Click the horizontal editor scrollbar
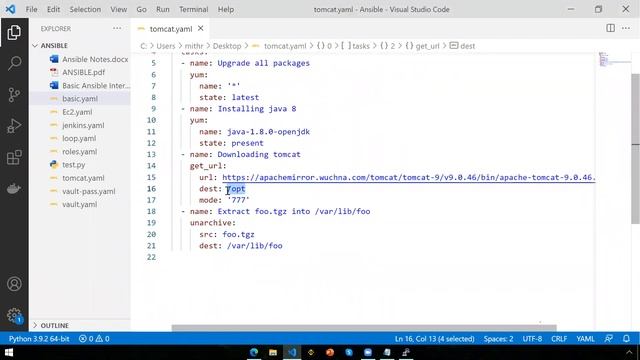Viewport: 640px width, 360px height. [364, 328]
